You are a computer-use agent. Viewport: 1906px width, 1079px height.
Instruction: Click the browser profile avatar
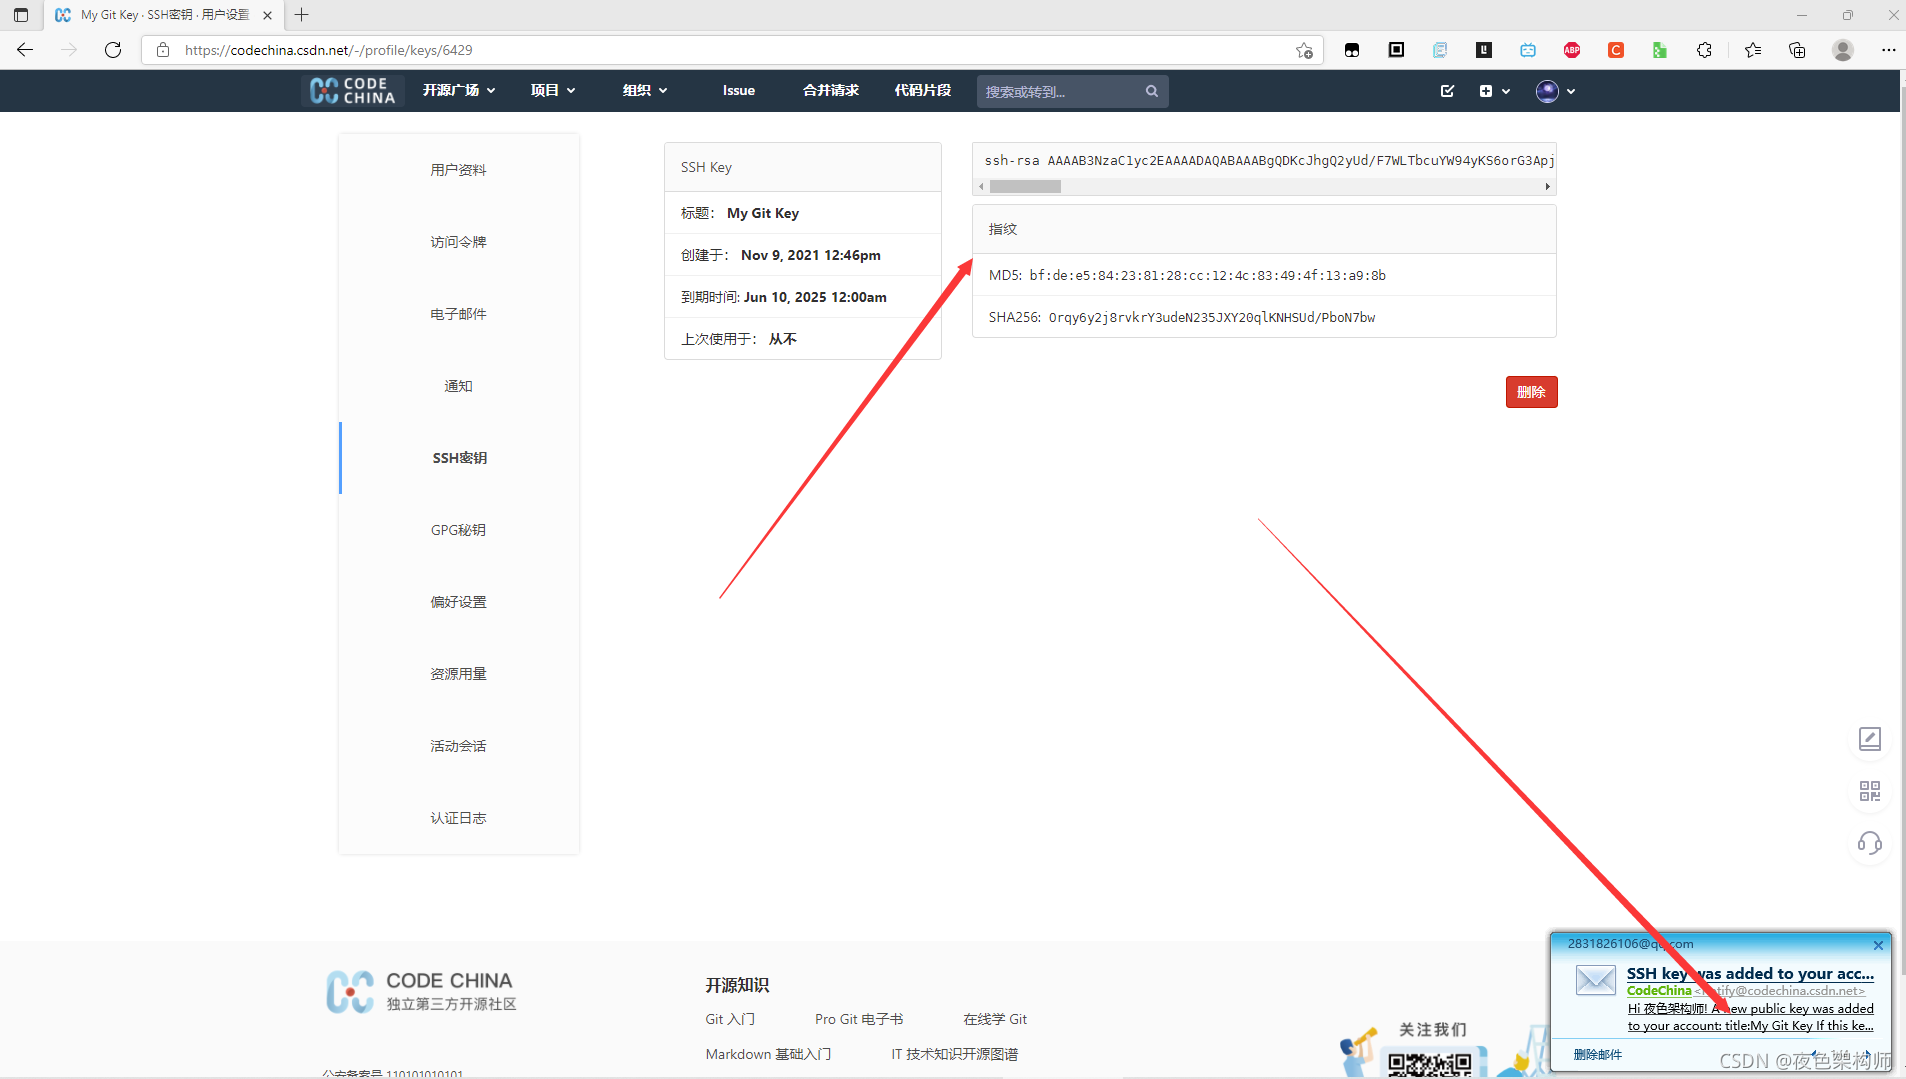click(1843, 50)
